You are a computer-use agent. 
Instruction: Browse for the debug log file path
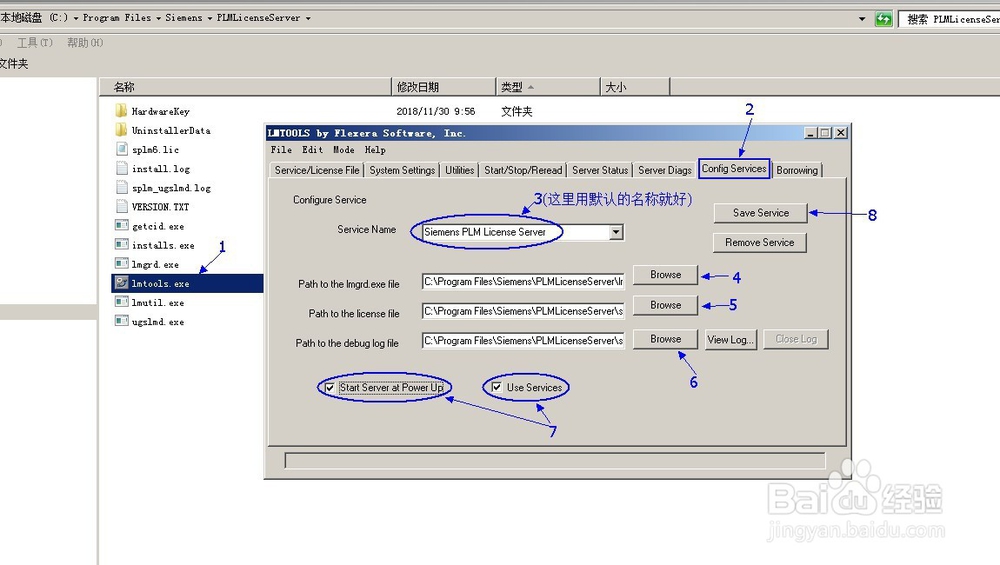coord(666,339)
